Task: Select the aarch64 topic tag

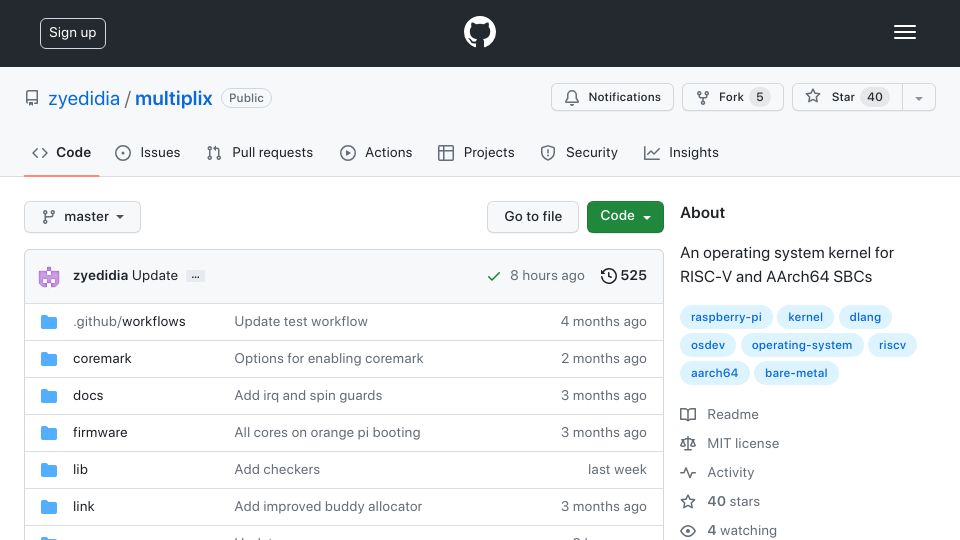Action: pos(714,373)
